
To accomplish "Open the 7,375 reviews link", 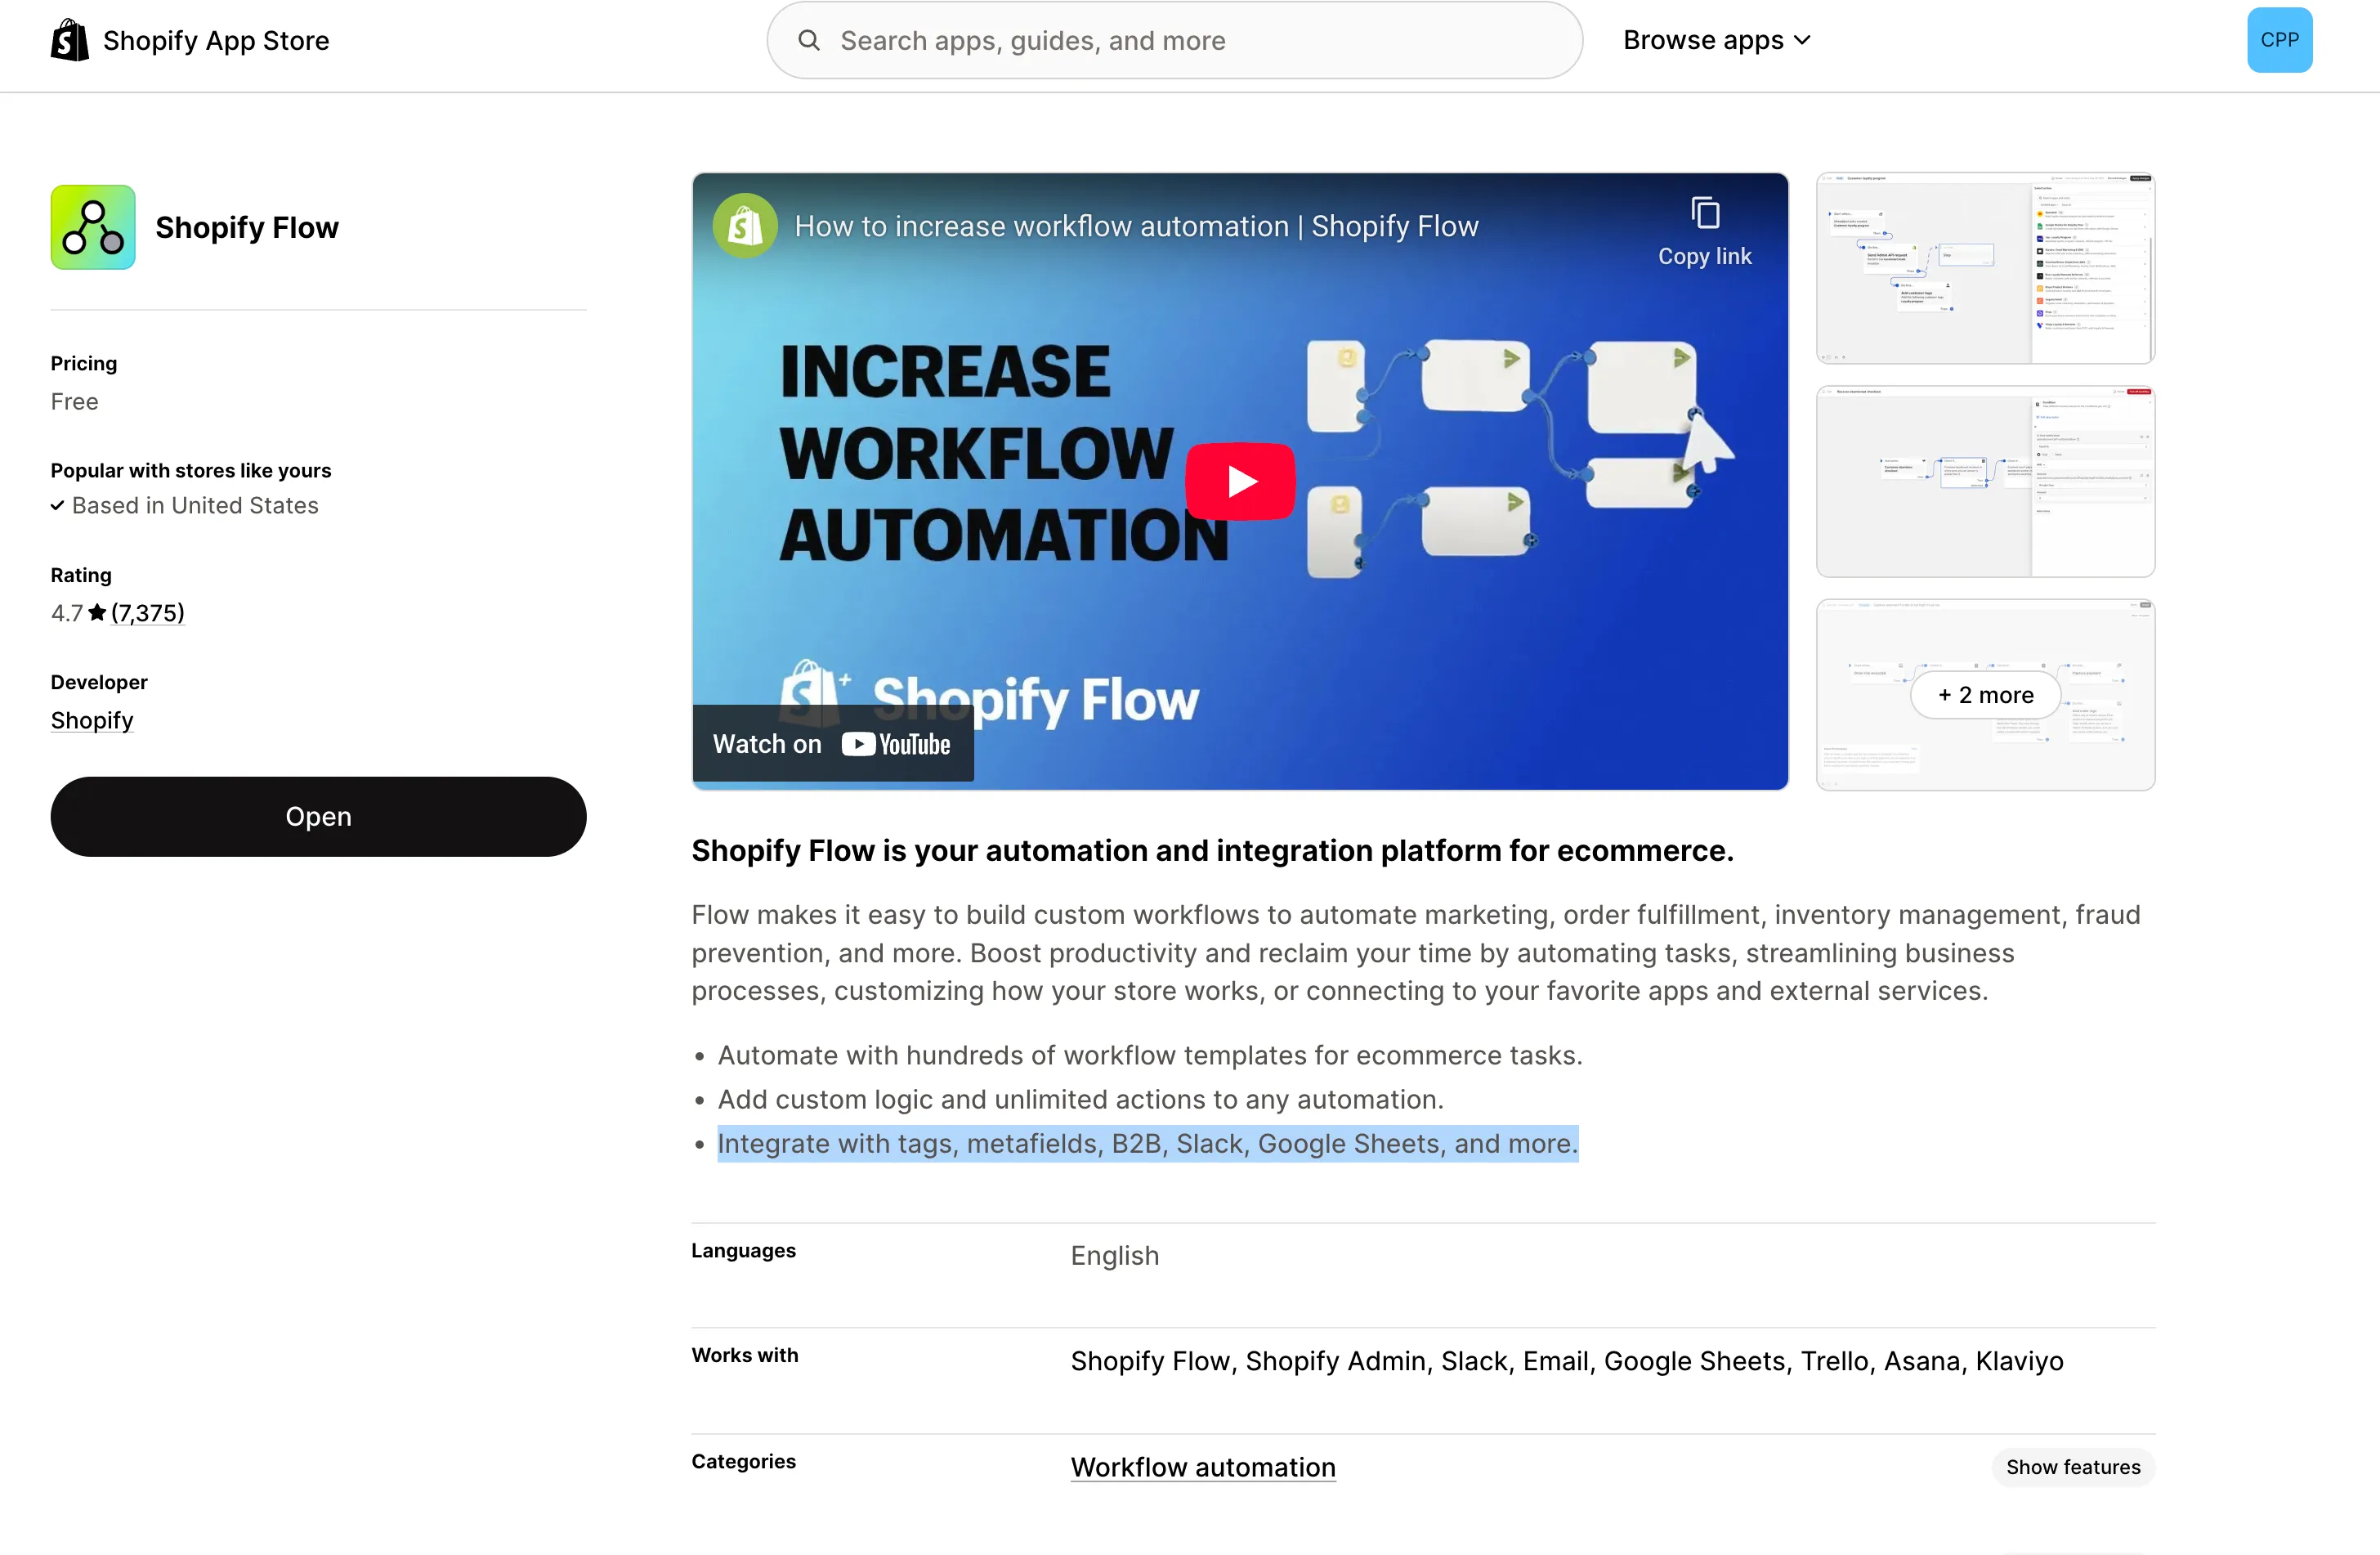I will (148, 612).
